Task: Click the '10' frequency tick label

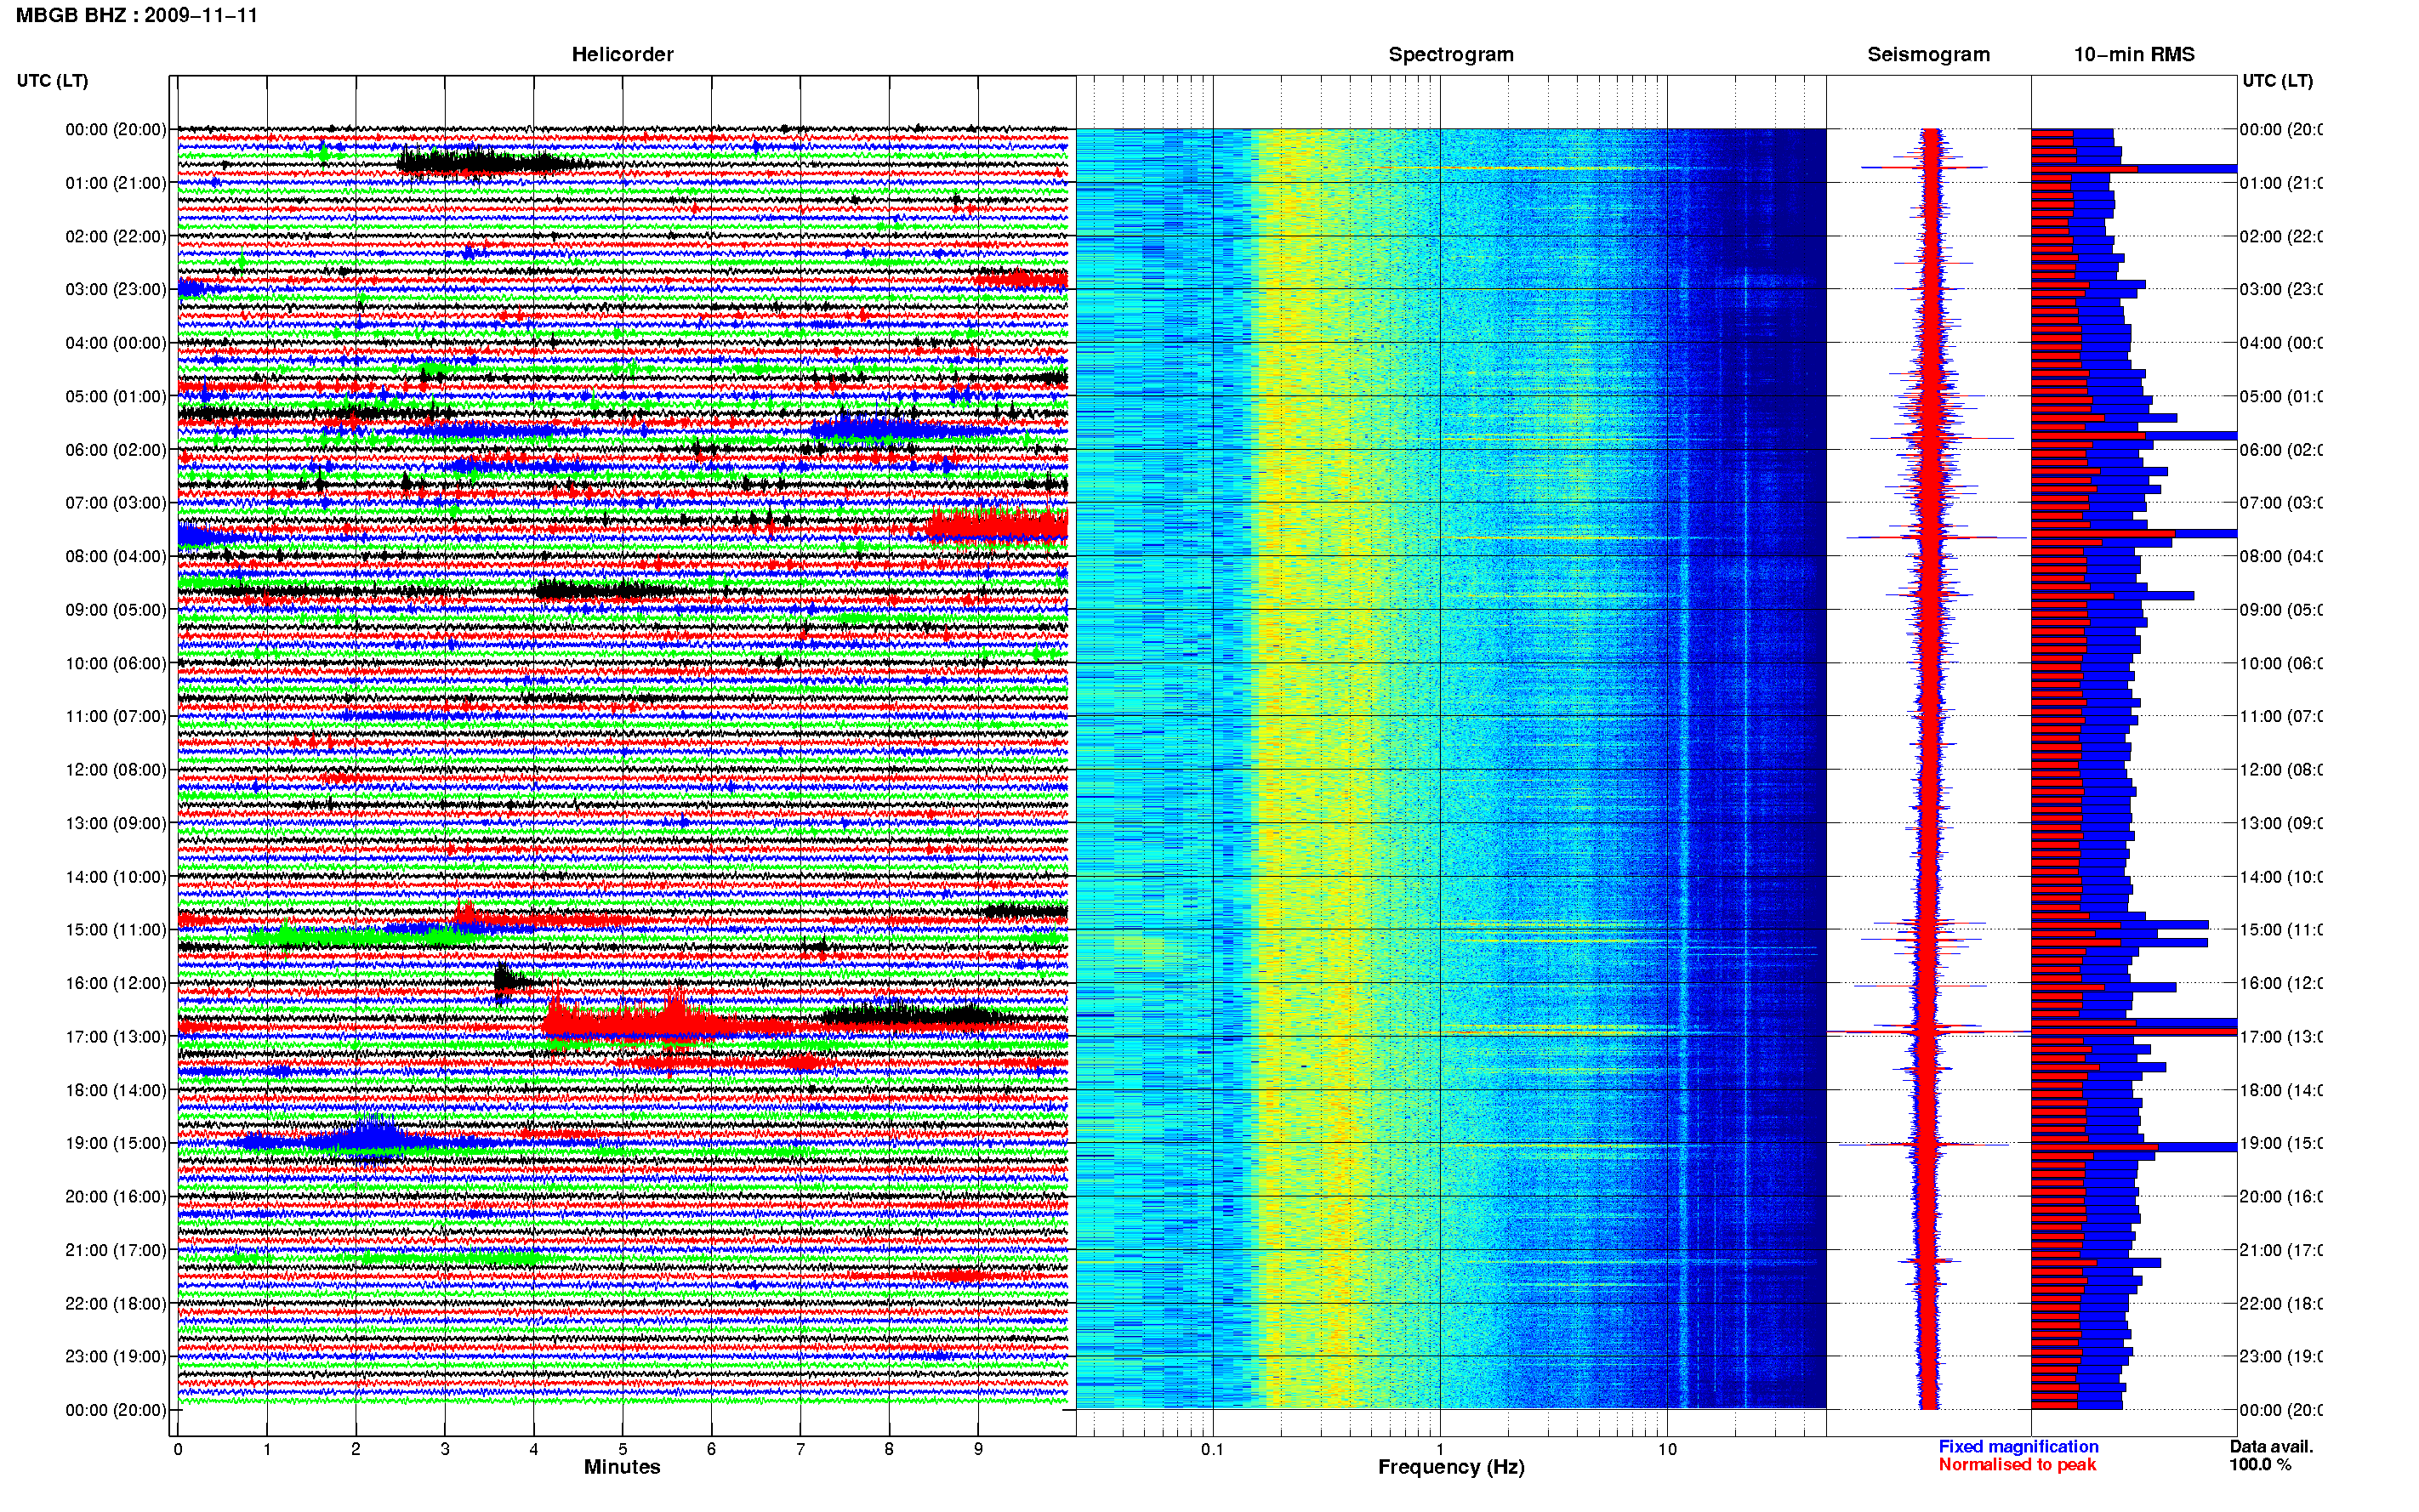Action: (x=1667, y=1449)
